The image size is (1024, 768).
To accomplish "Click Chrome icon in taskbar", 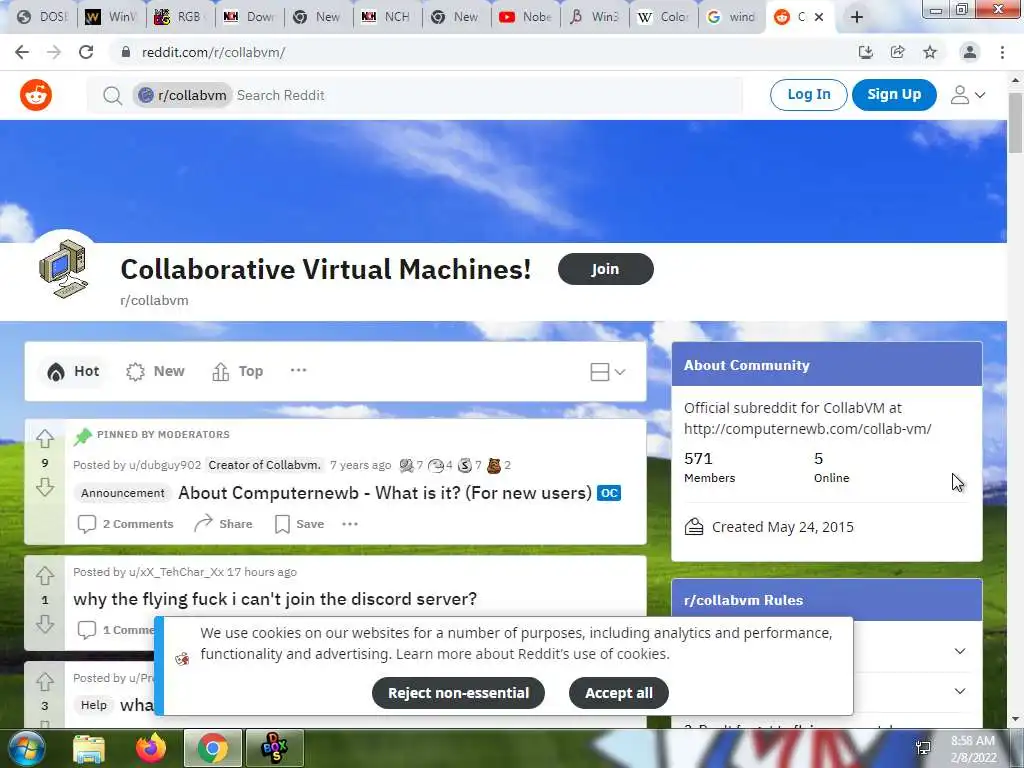I will (x=213, y=748).
